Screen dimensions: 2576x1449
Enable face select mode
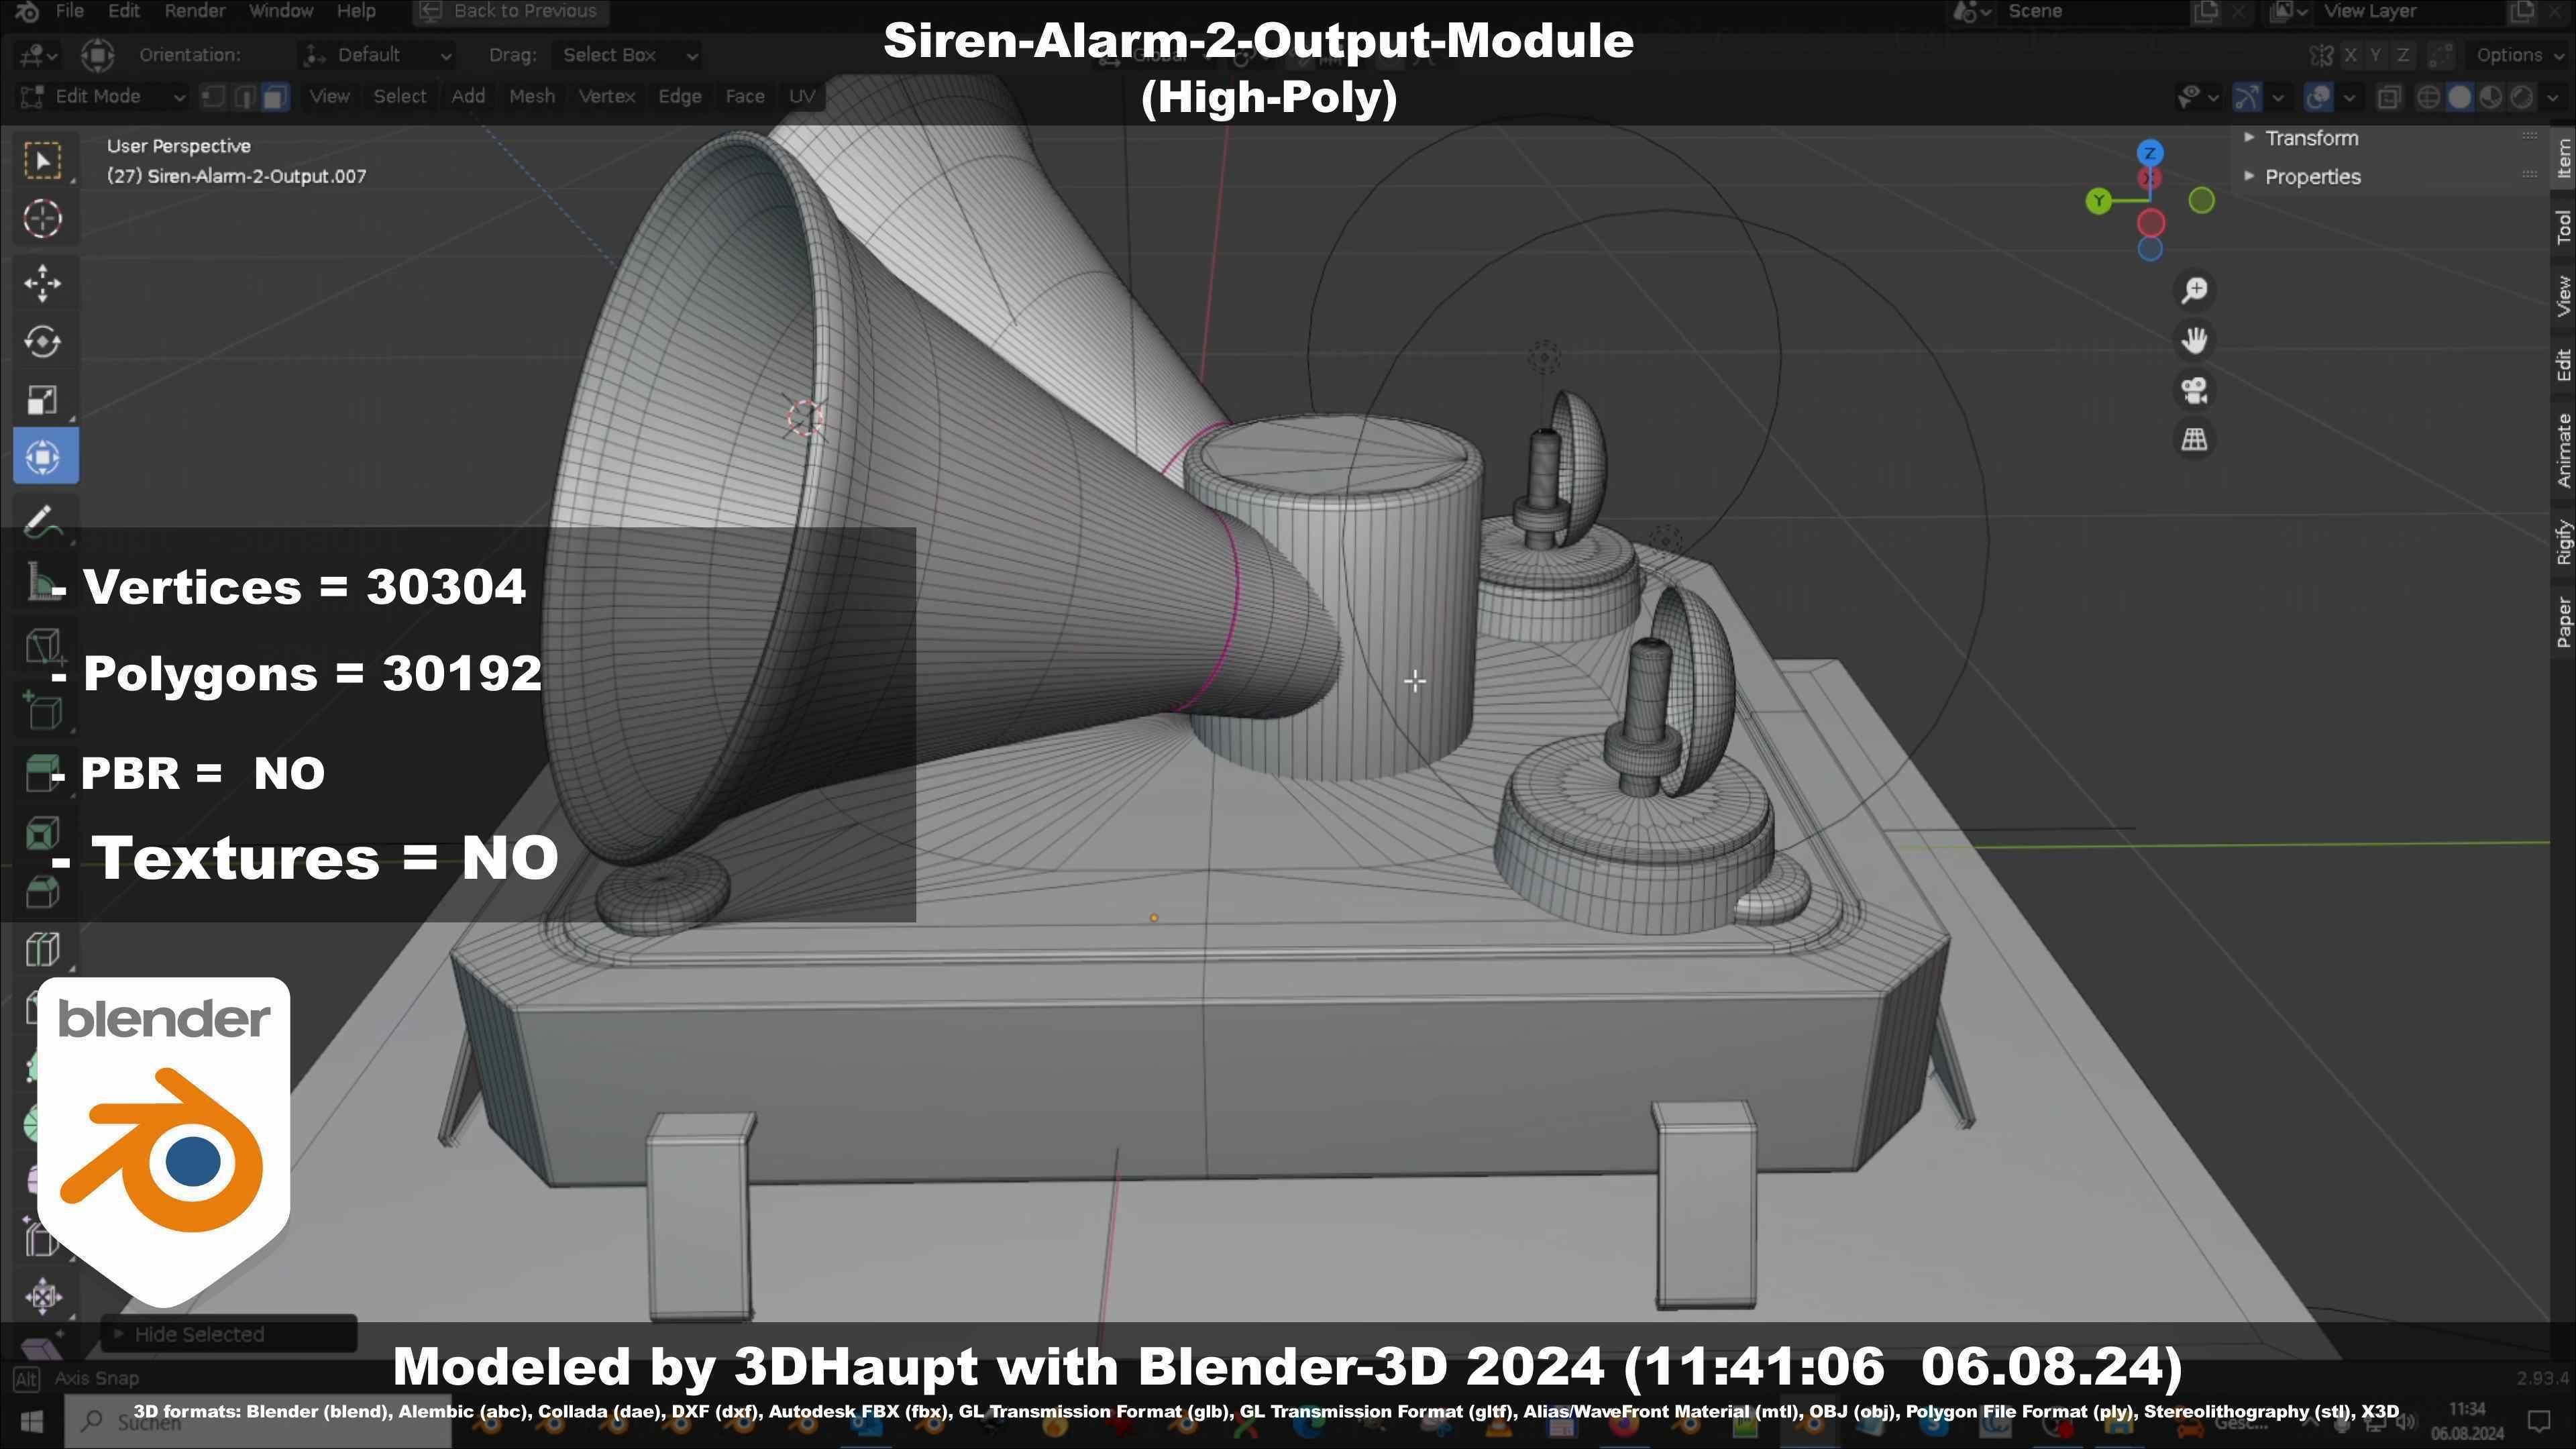(x=275, y=96)
